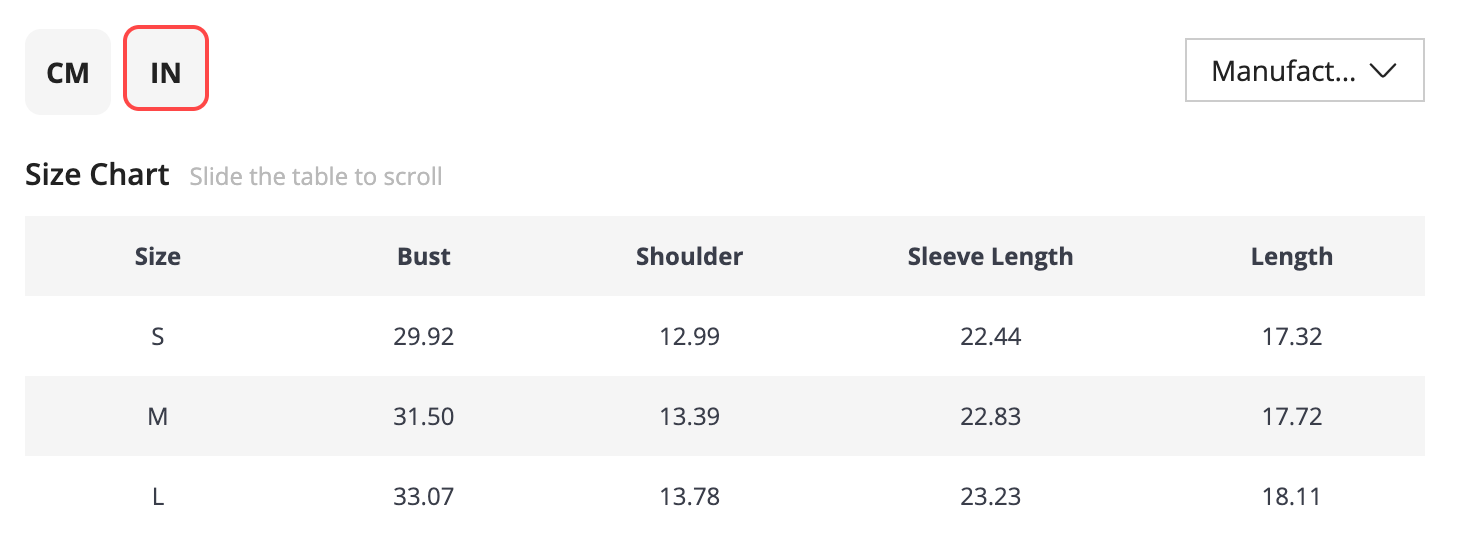The image size is (1458, 556).
Task: Click shoulder value 13.39
Action: 690,417
